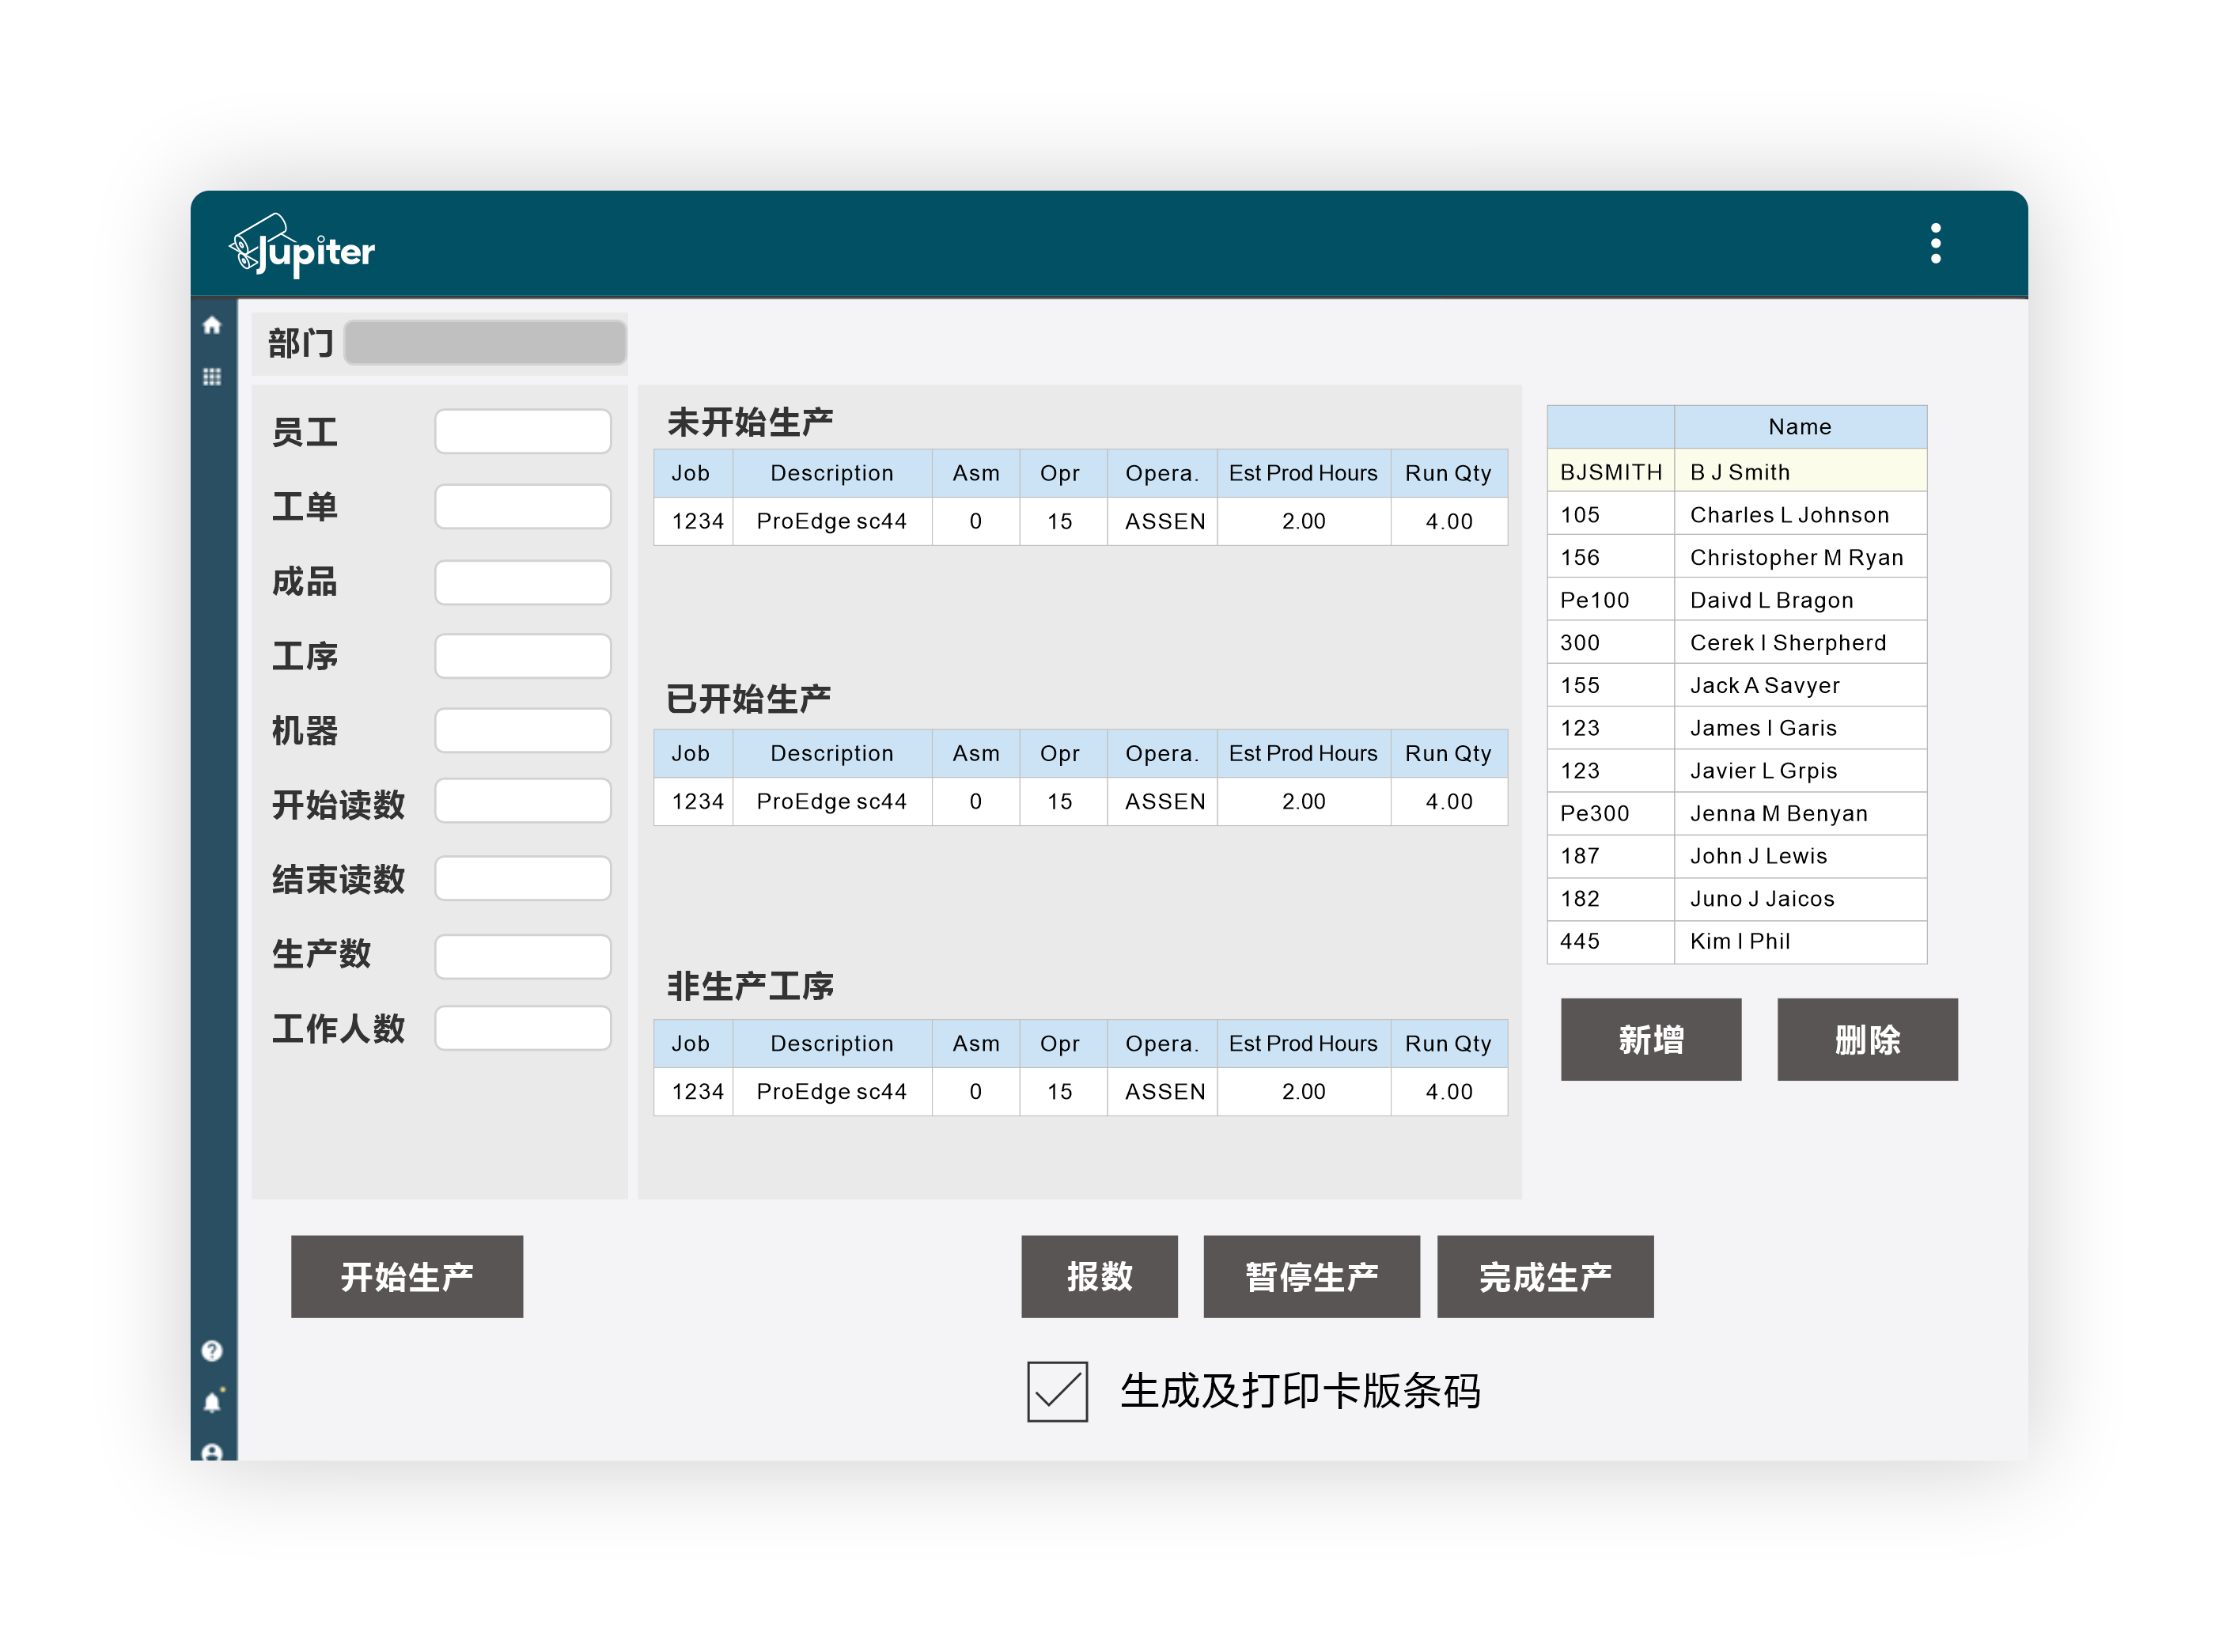Click the 新增 button

pyautogui.click(x=1650, y=1039)
